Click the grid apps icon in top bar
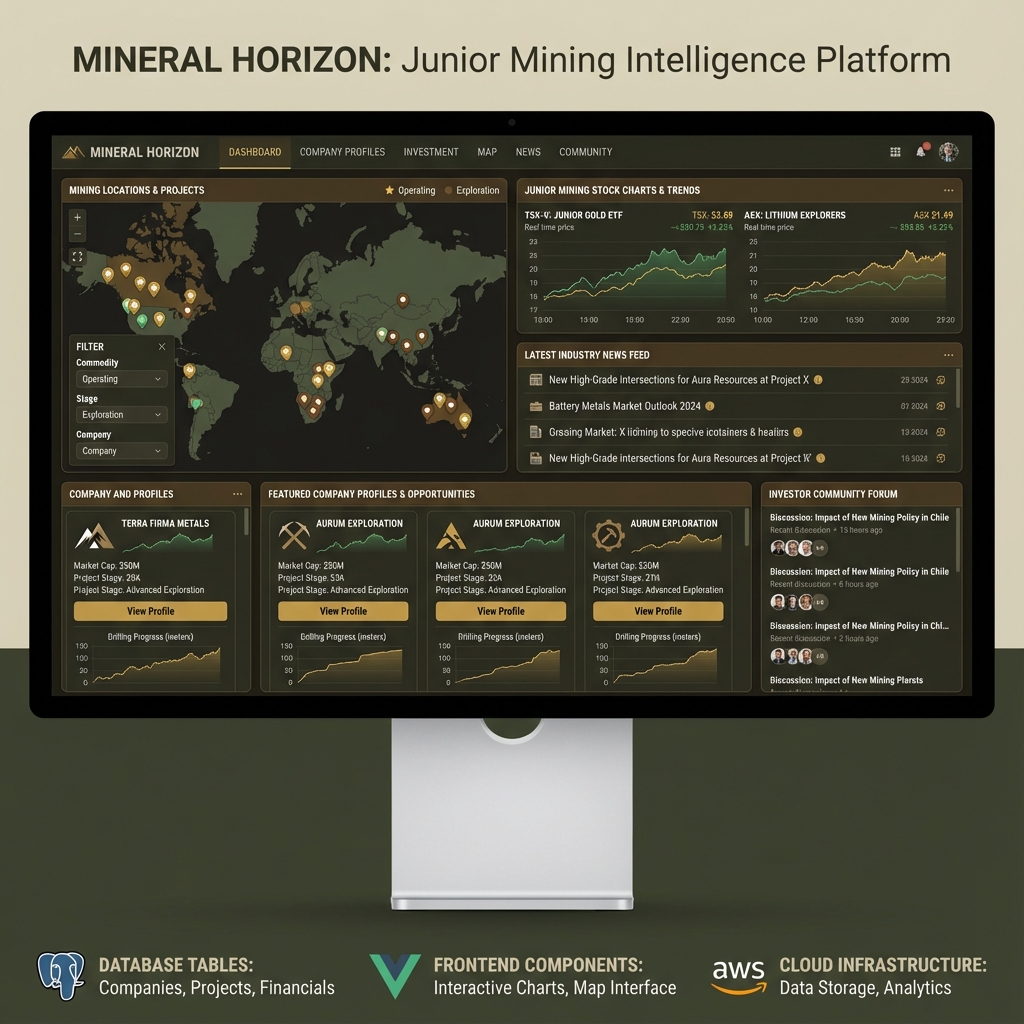Screen dimensions: 1024x1024 point(894,151)
